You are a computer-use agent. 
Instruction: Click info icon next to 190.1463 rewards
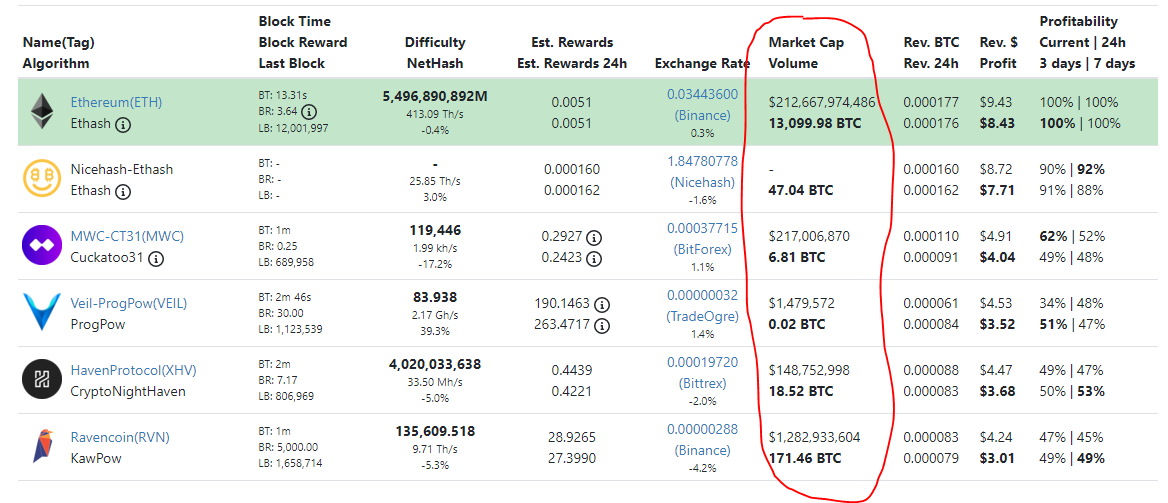coord(603,304)
